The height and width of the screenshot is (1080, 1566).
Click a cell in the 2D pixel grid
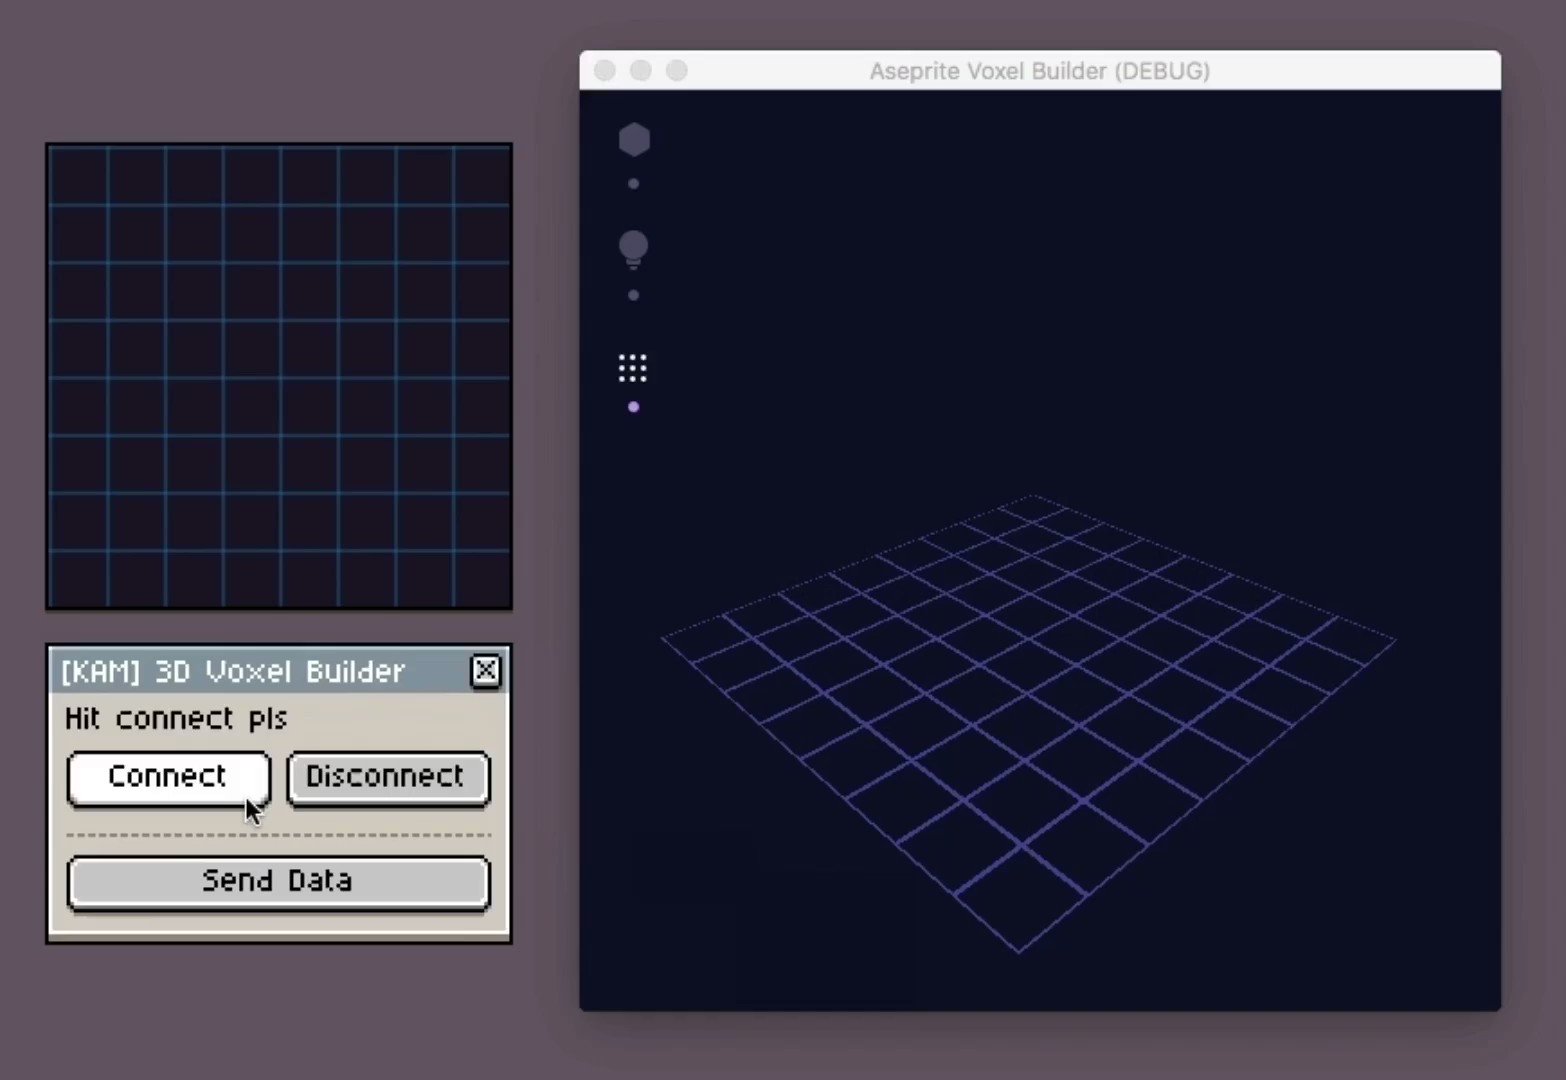coord(280,375)
